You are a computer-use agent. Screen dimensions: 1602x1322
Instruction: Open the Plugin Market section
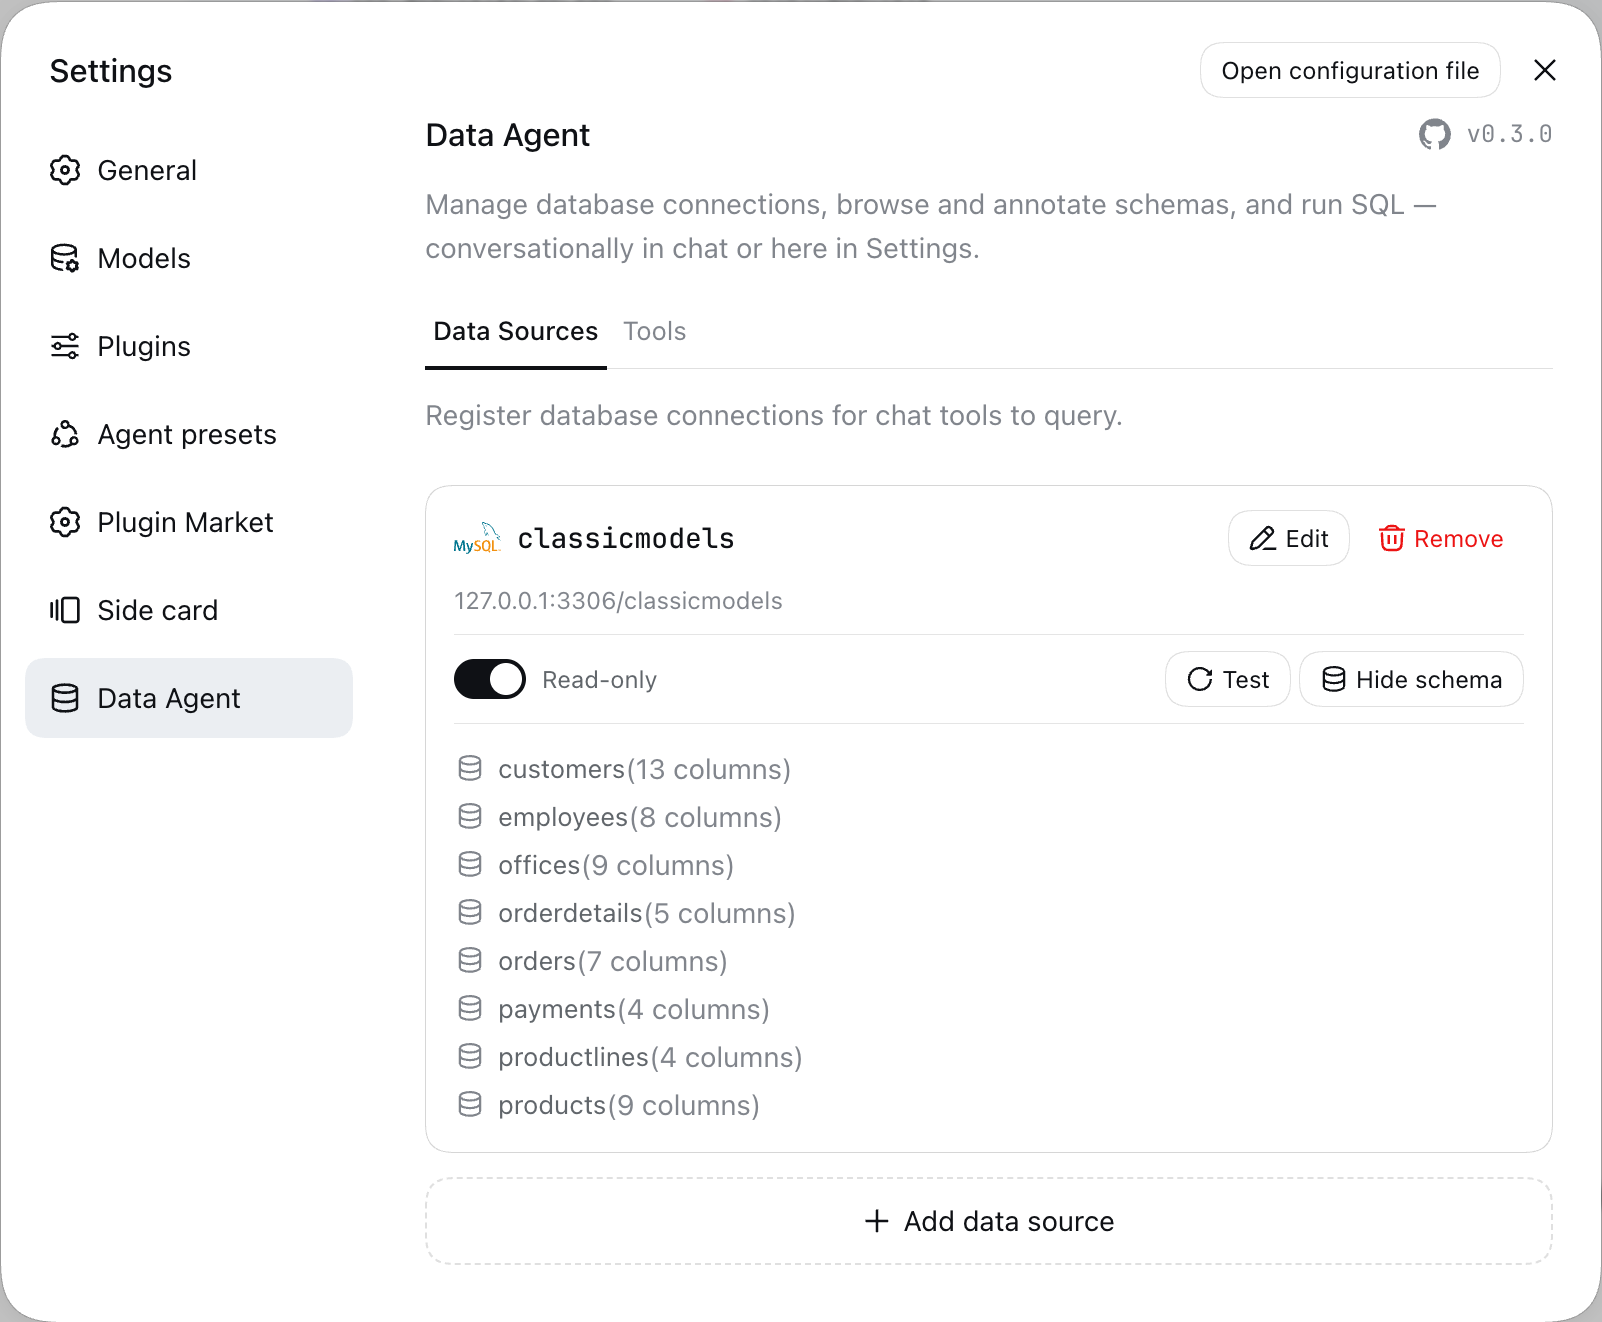[189, 522]
